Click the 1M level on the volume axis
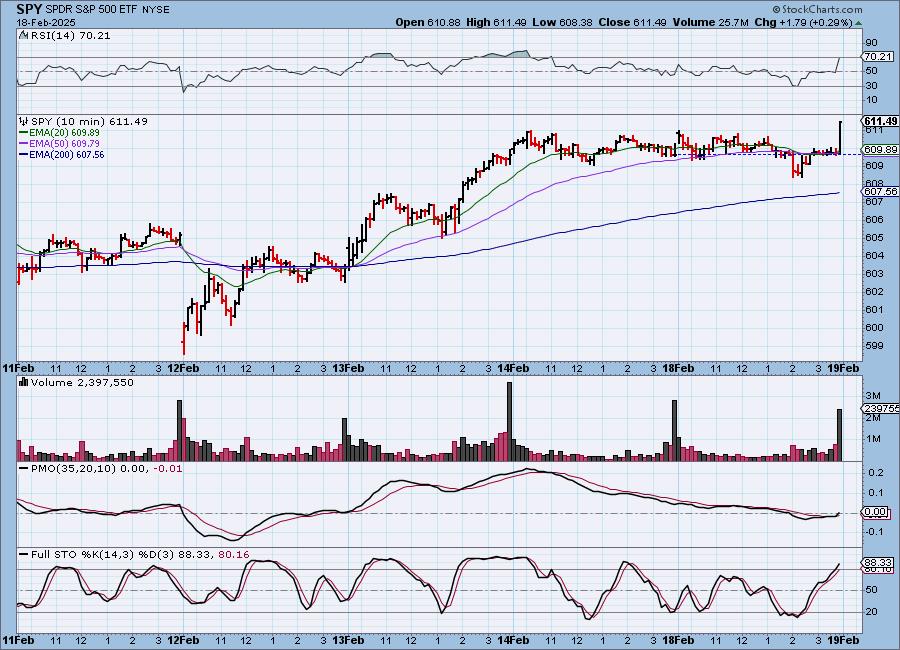 (873, 439)
